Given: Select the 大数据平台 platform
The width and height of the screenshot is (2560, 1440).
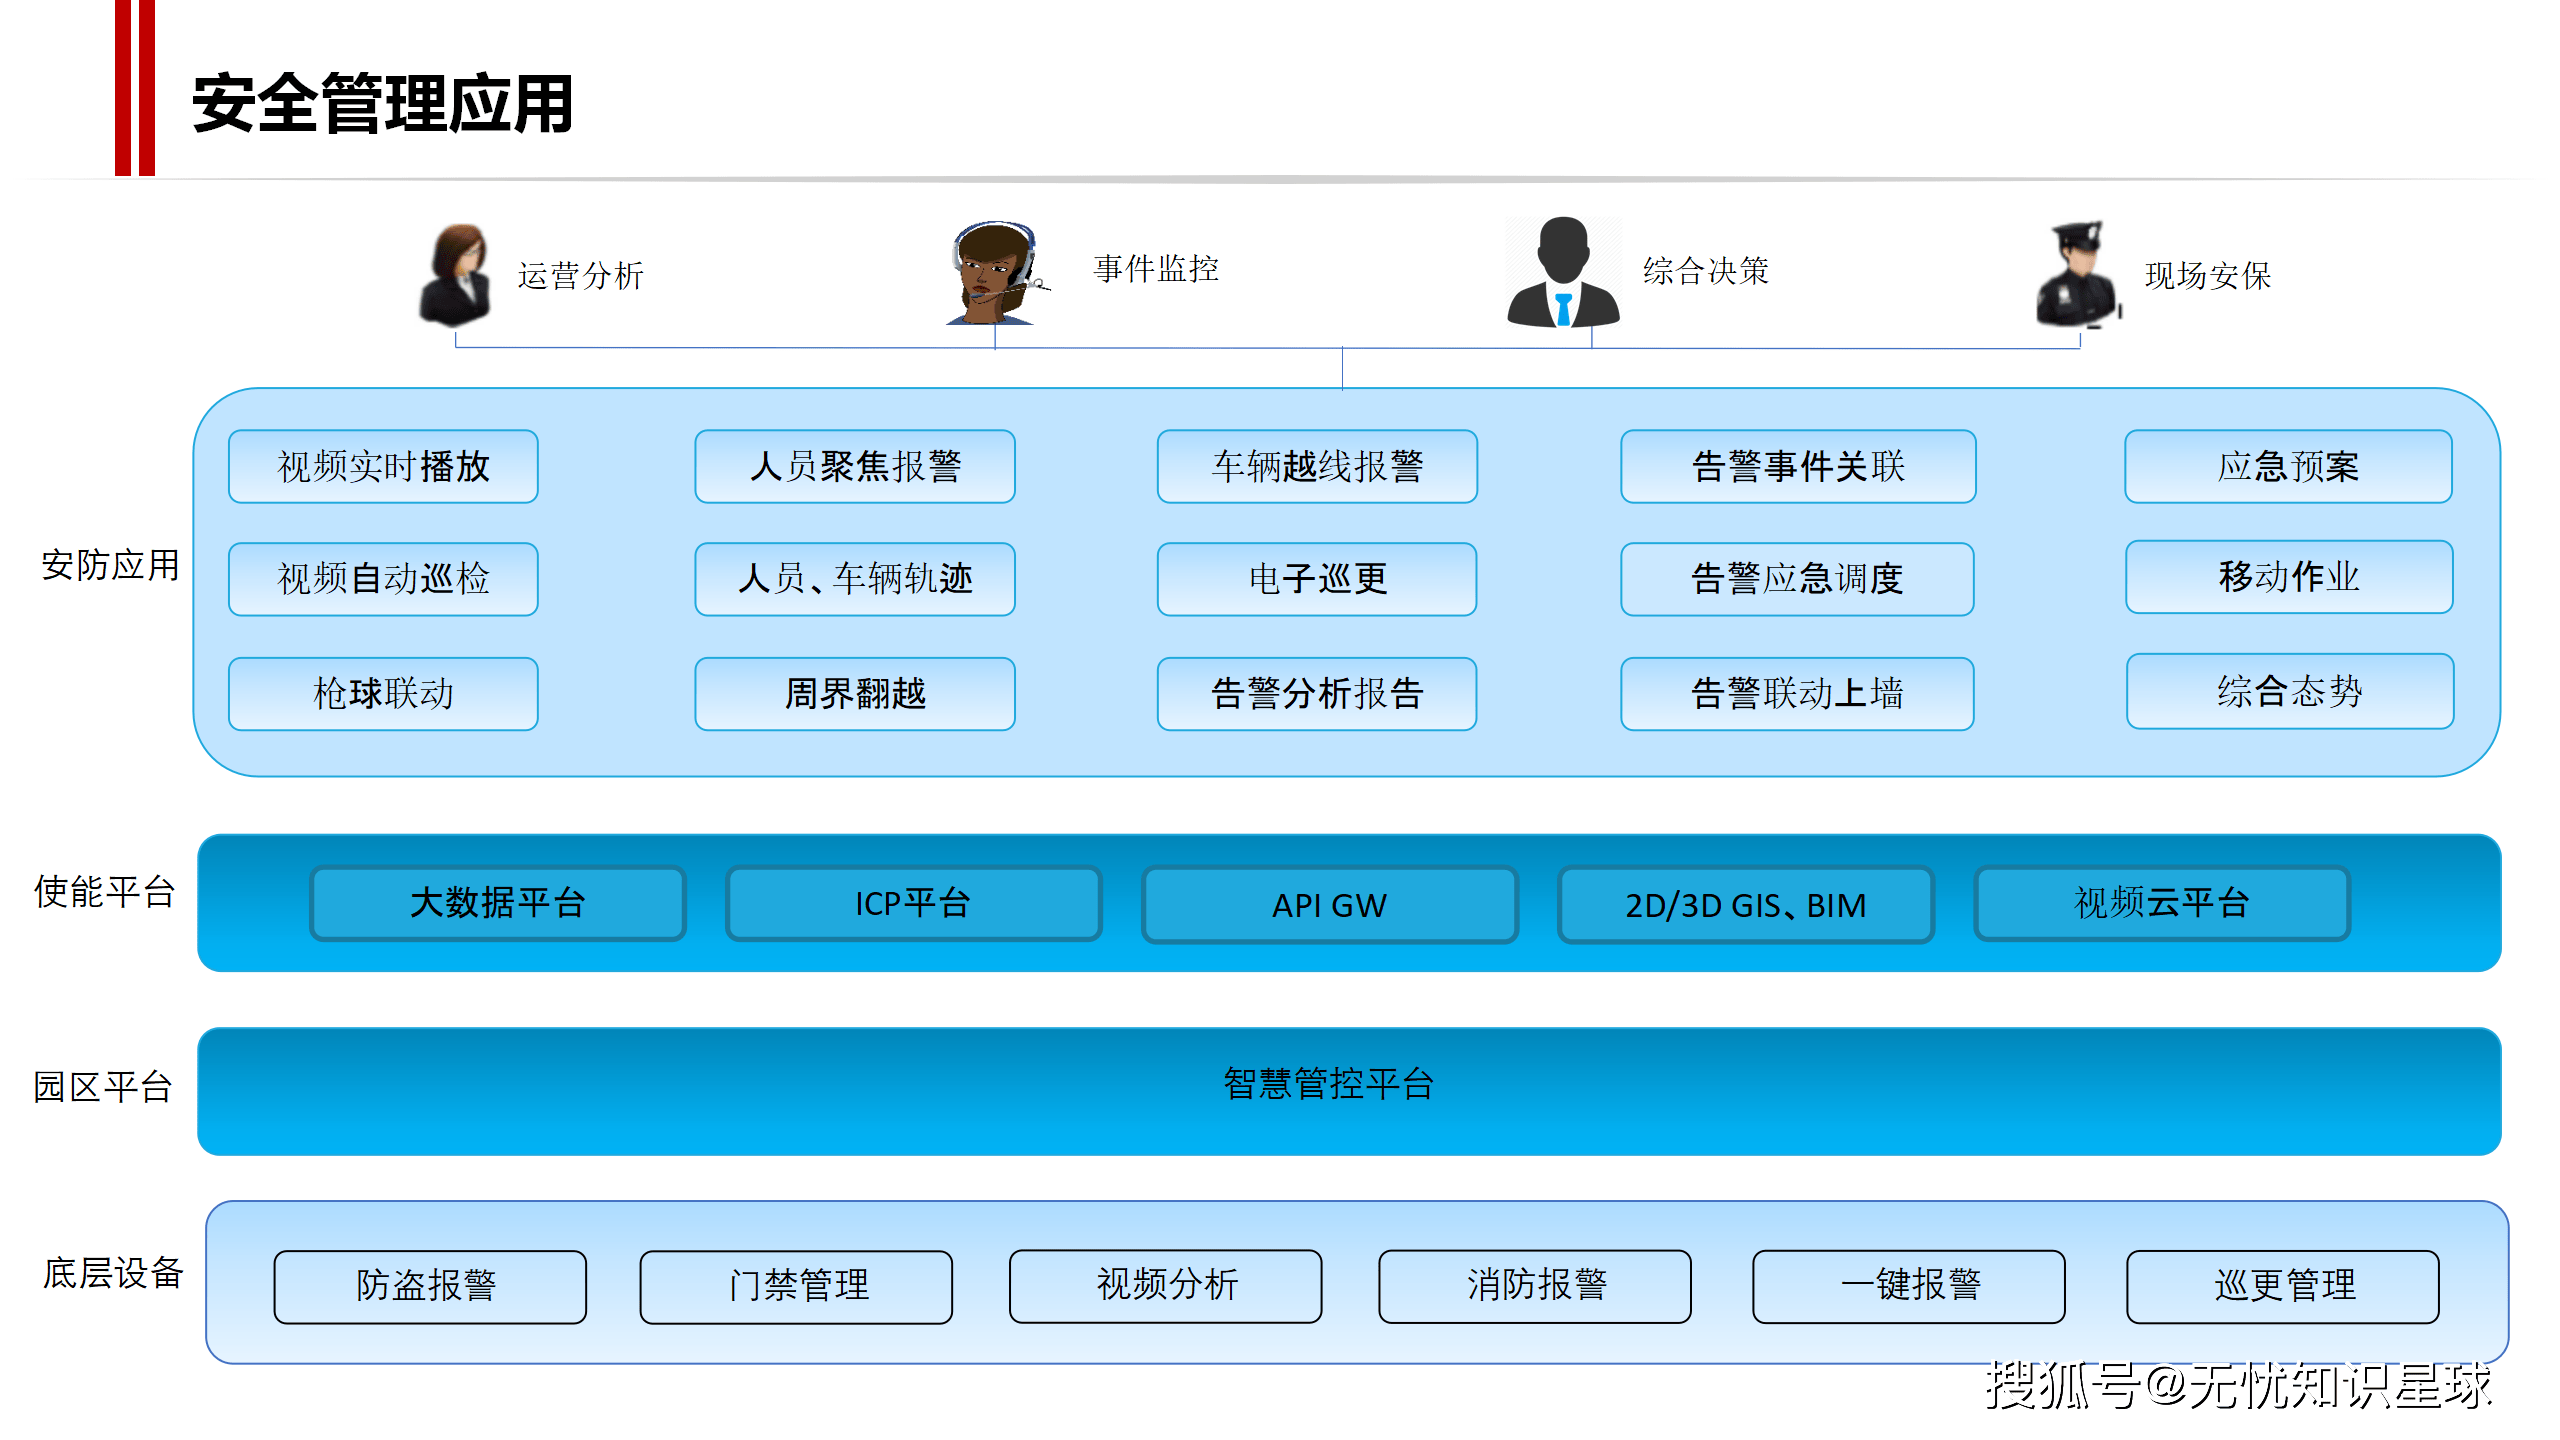Looking at the screenshot, I should pos(497,904).
